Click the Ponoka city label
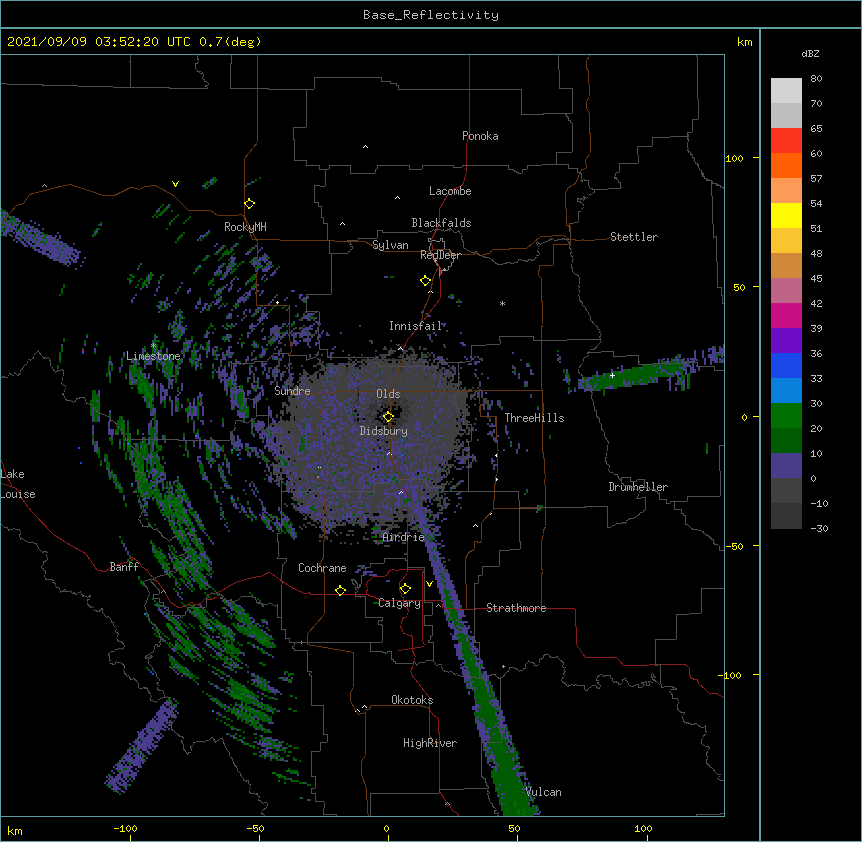The width and height of the screenshot is (862, 842). [x=480, y=136]
